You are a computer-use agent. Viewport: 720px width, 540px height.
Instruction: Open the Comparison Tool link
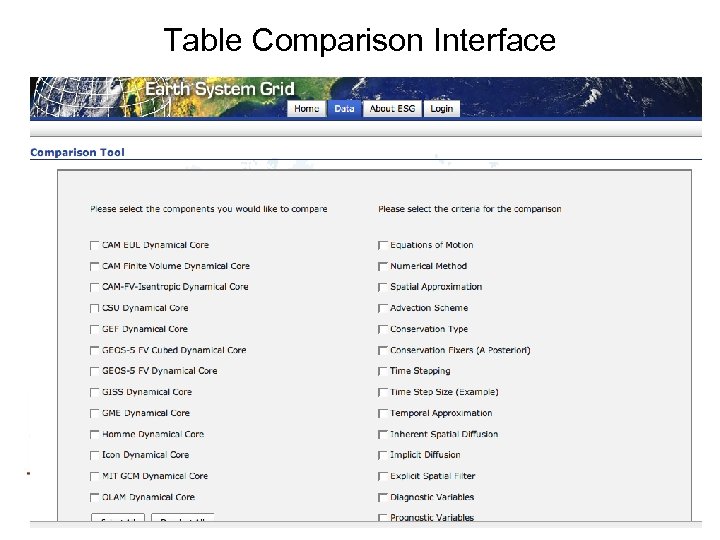coord(77,153)
